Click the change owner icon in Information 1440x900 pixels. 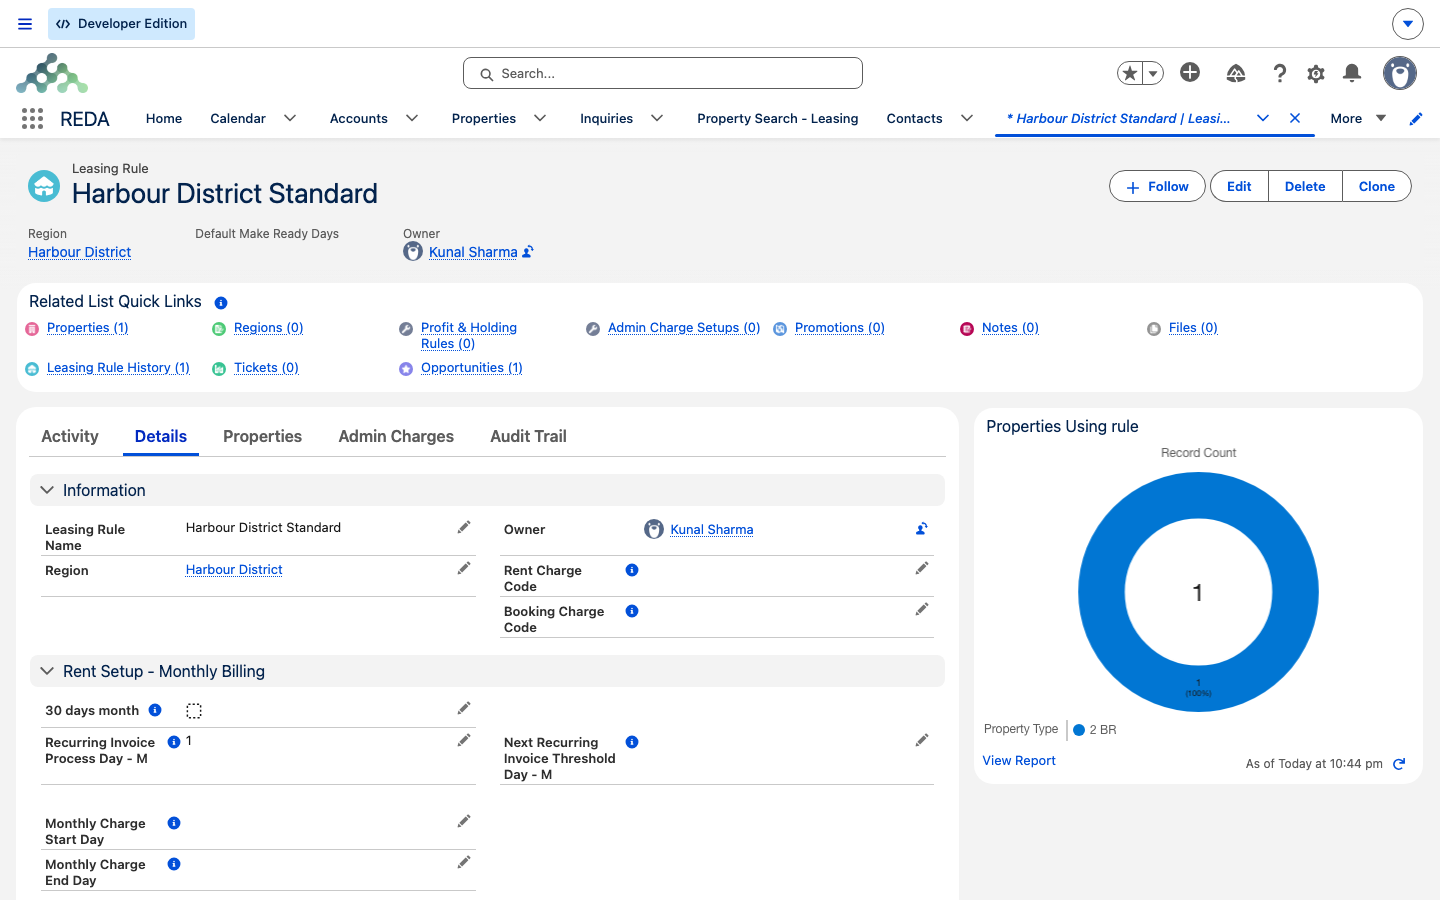(x=921, y=529)
